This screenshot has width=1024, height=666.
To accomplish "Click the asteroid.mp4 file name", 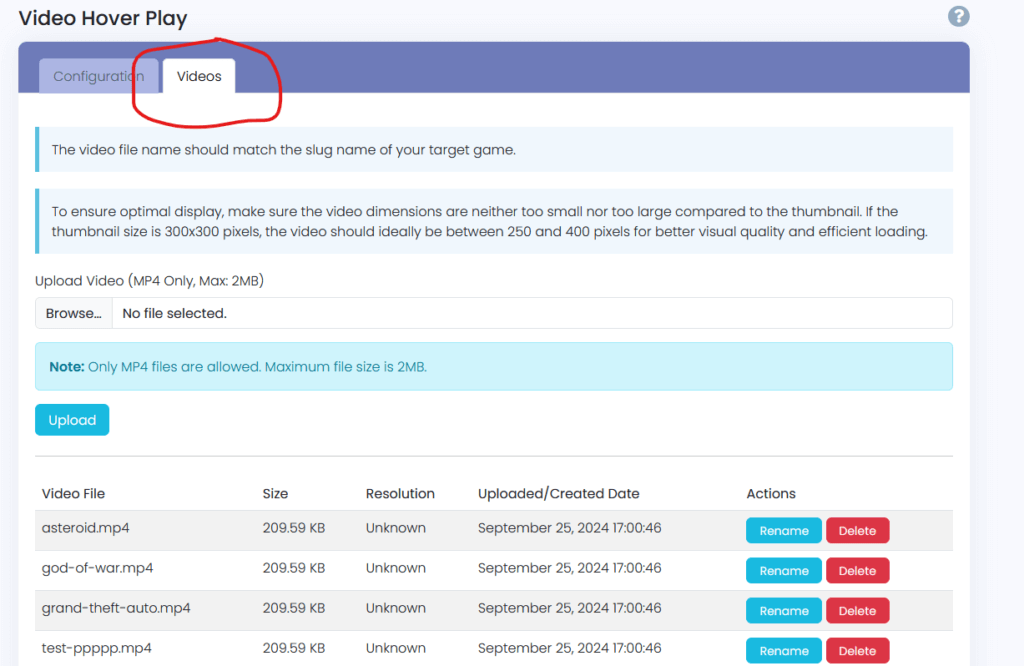I will [86, 528].
